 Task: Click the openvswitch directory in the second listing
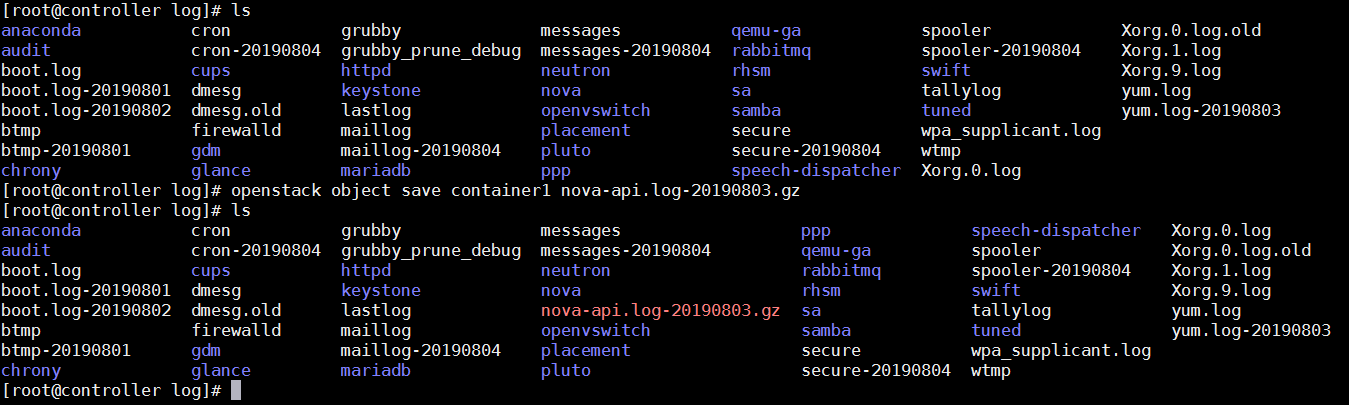click(596, 331)
